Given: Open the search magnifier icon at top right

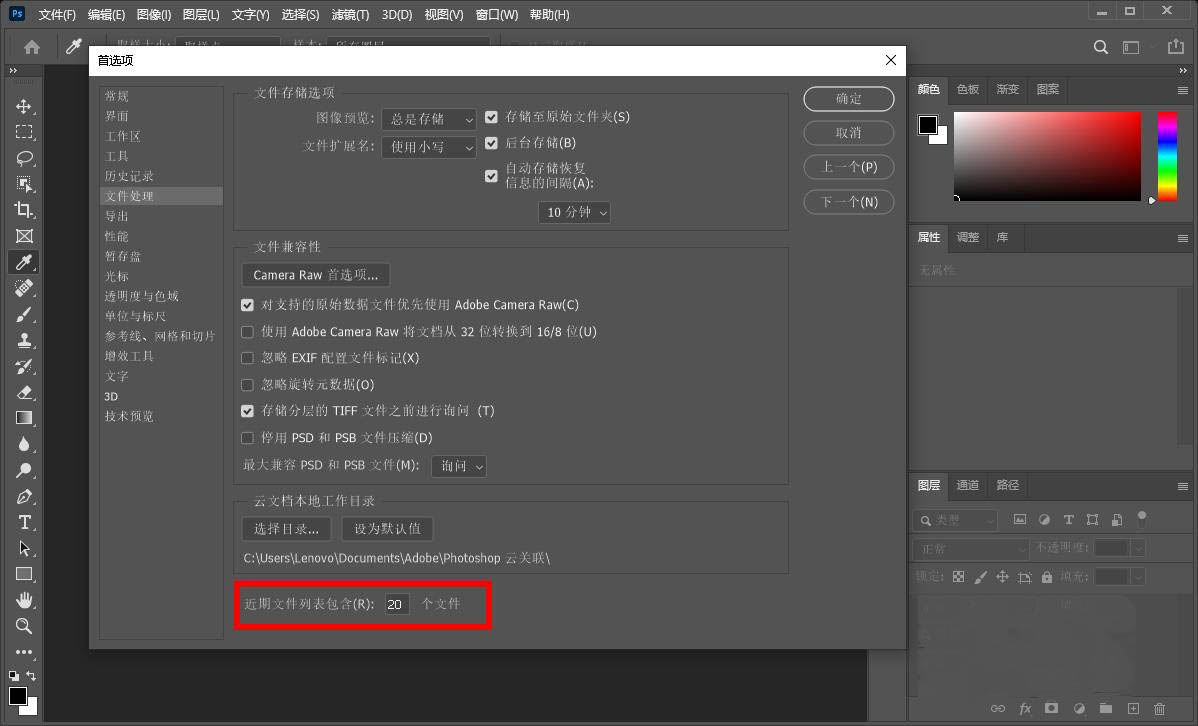Looking at the screenshot, I should (x=1100, y=47).
